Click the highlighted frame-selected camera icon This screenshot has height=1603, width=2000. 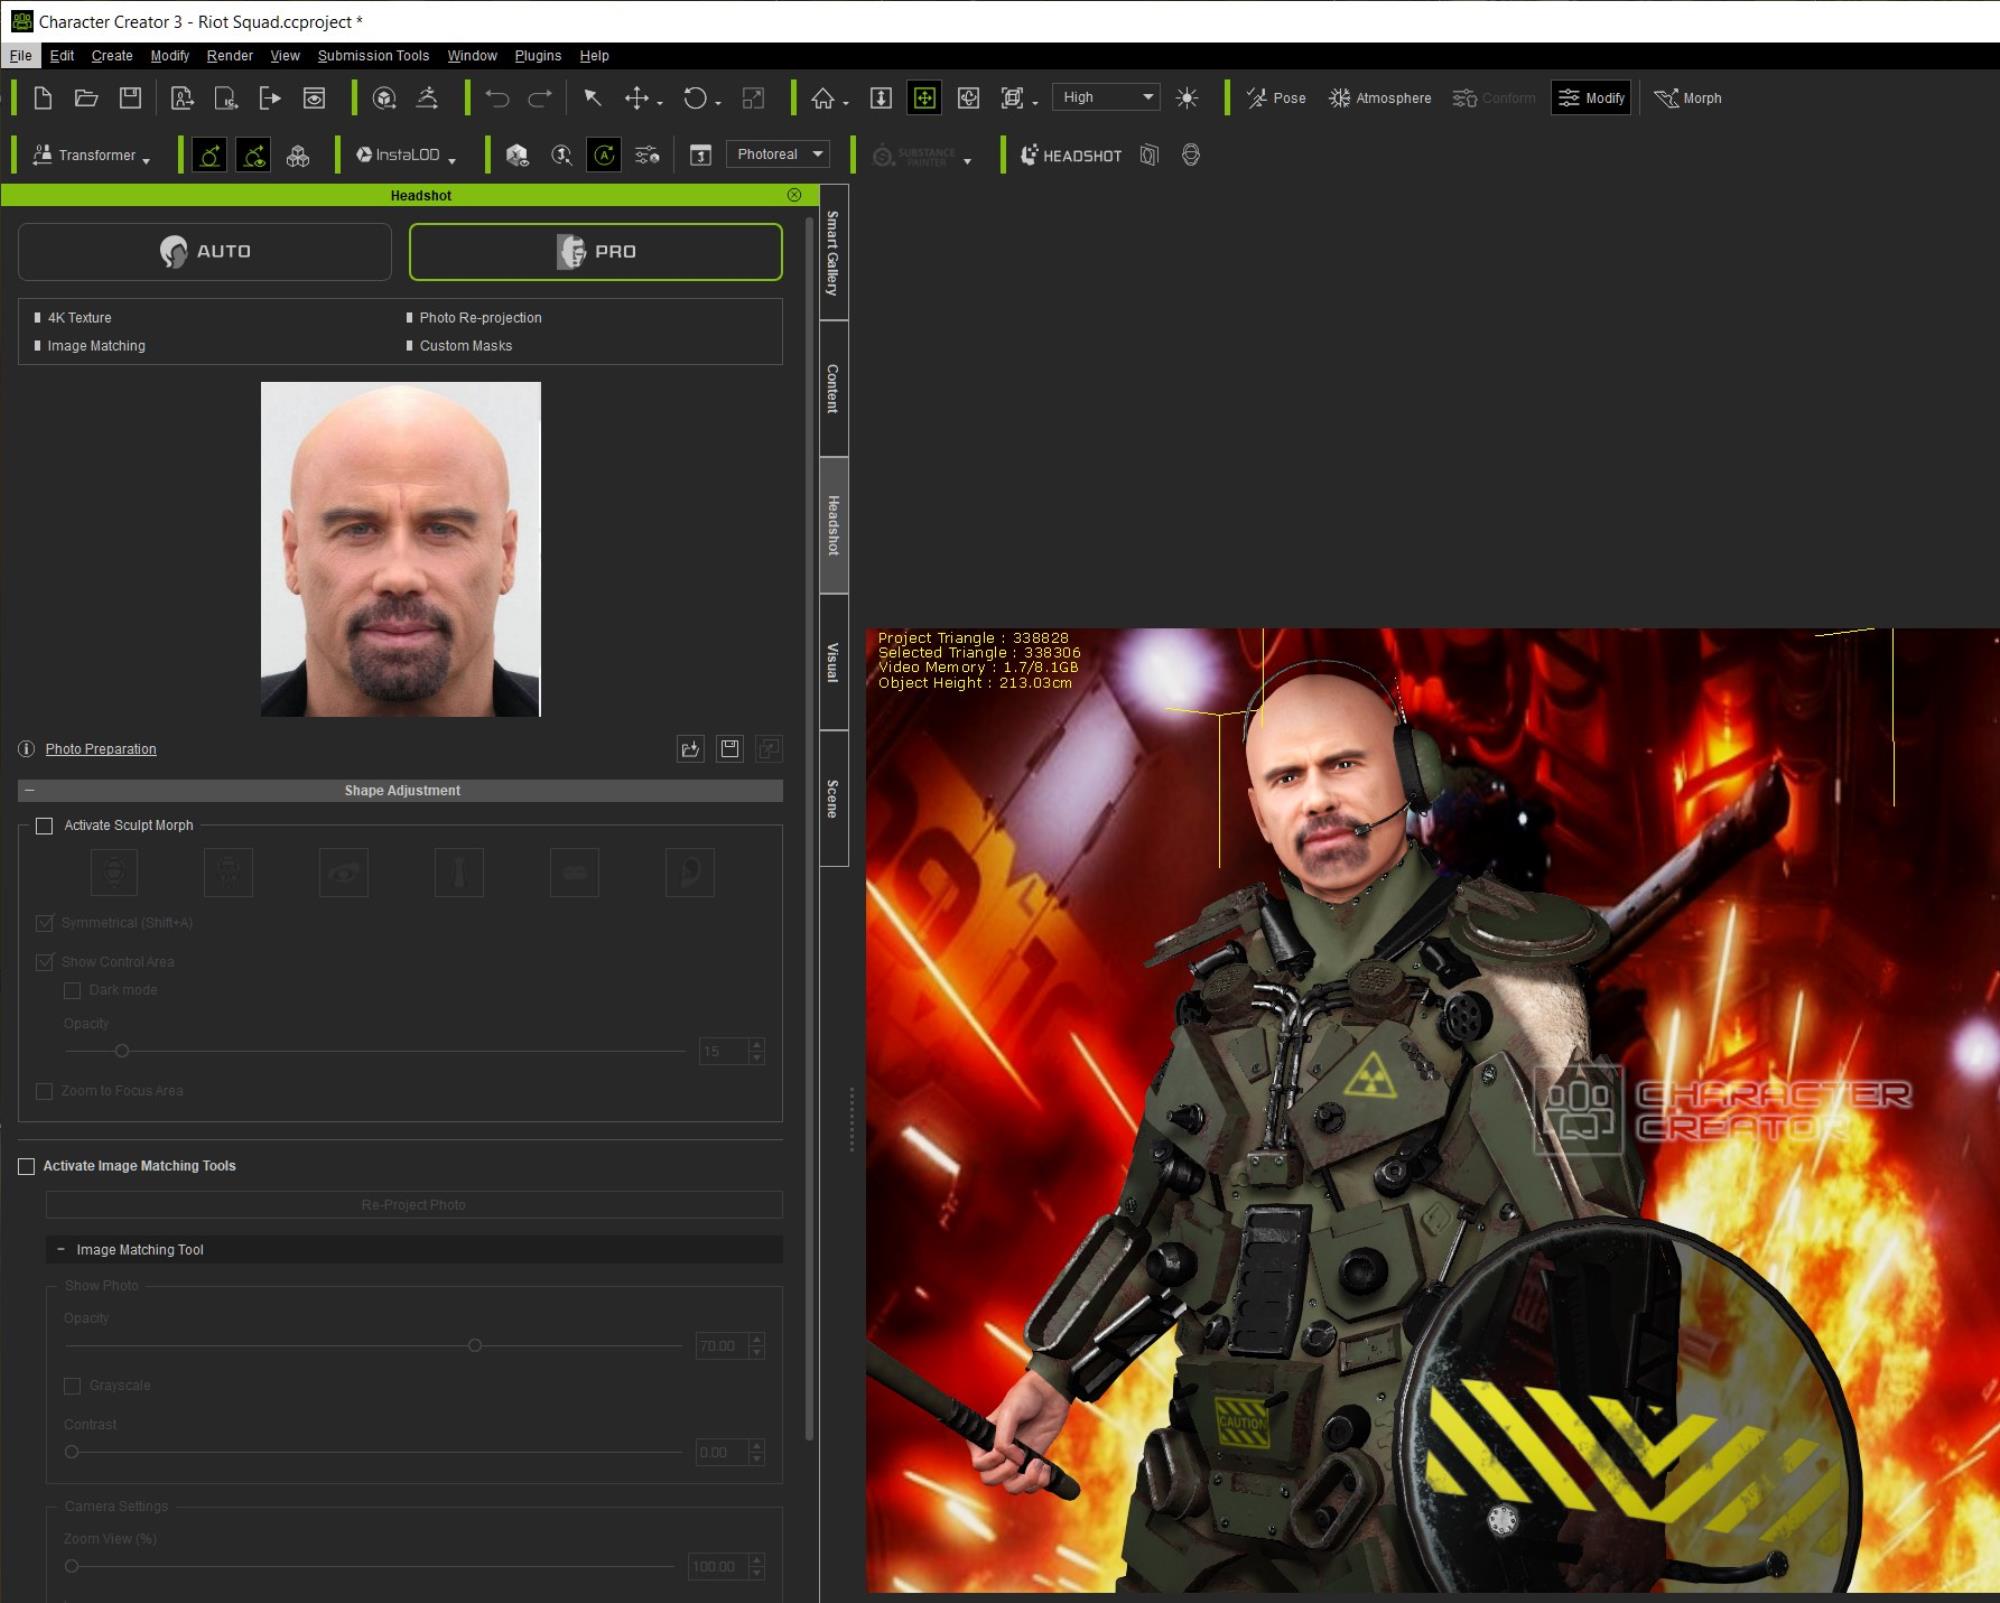tap(924, 98)
